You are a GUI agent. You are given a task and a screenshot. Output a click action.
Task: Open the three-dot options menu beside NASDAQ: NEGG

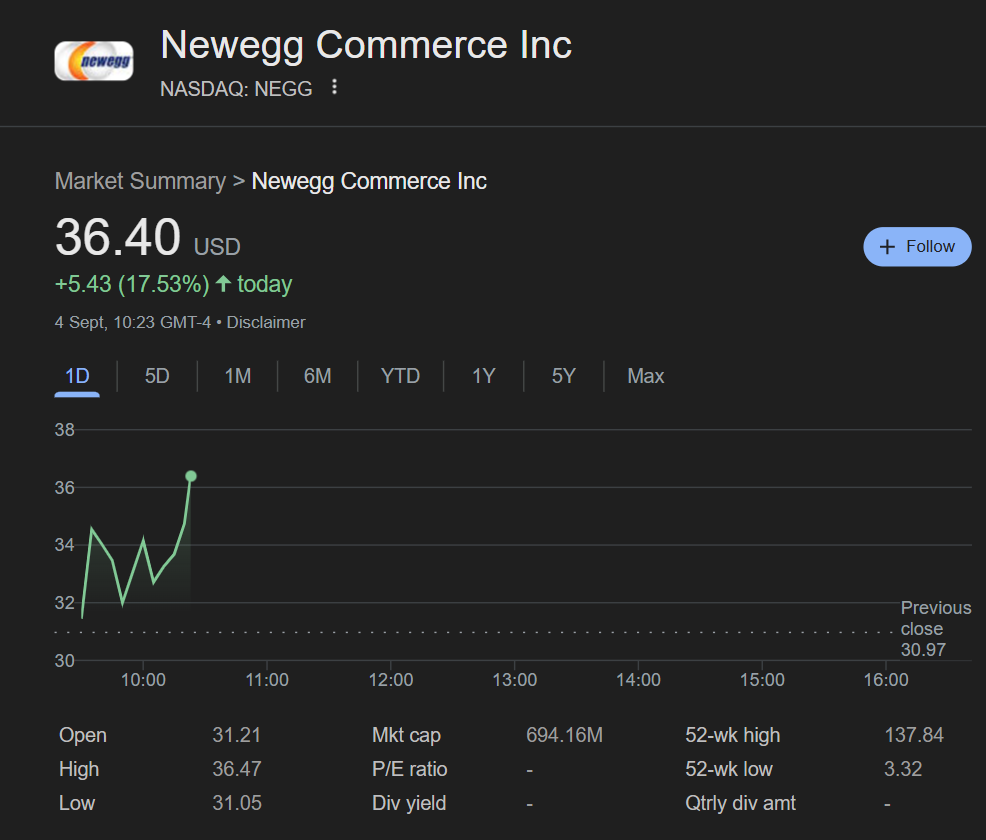coord(335,87)
